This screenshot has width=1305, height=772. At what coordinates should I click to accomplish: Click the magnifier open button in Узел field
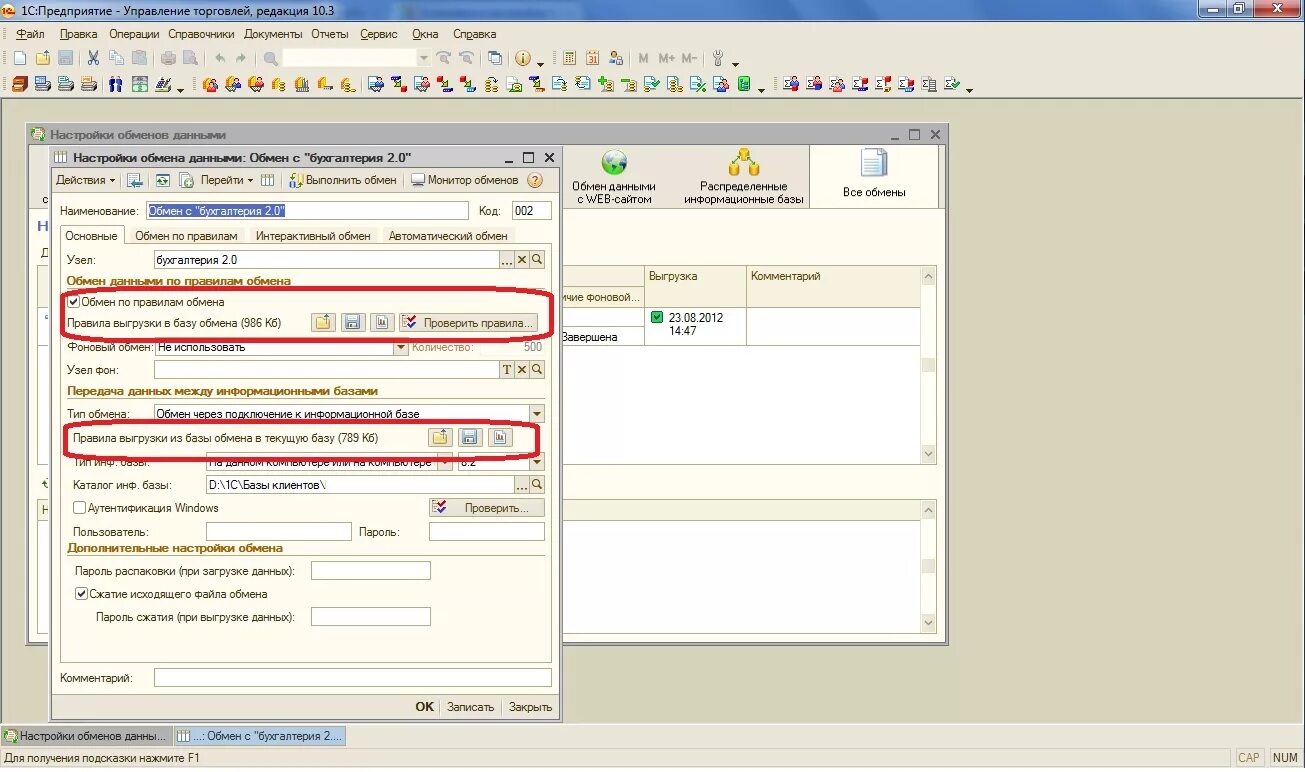click(x=537, y=260)
